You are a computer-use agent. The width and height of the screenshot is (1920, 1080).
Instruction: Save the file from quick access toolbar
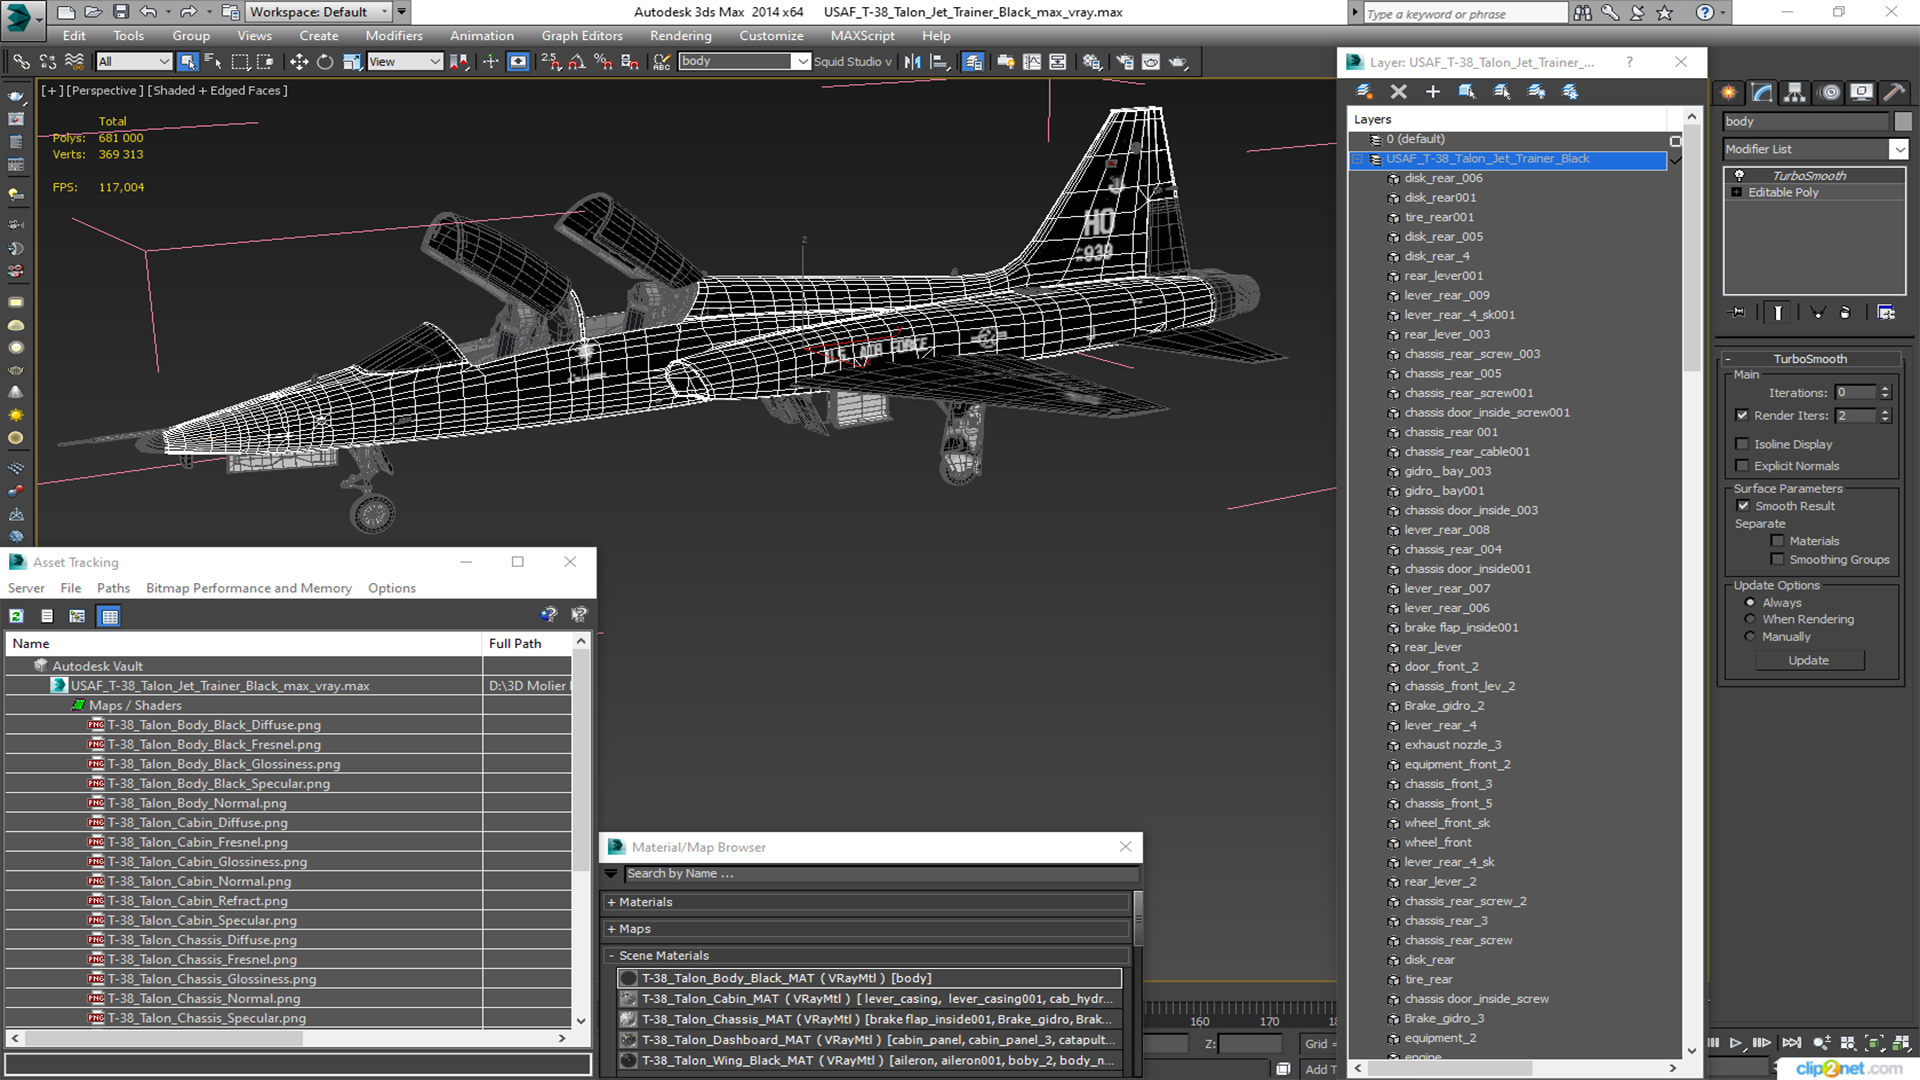pos(121,12)
